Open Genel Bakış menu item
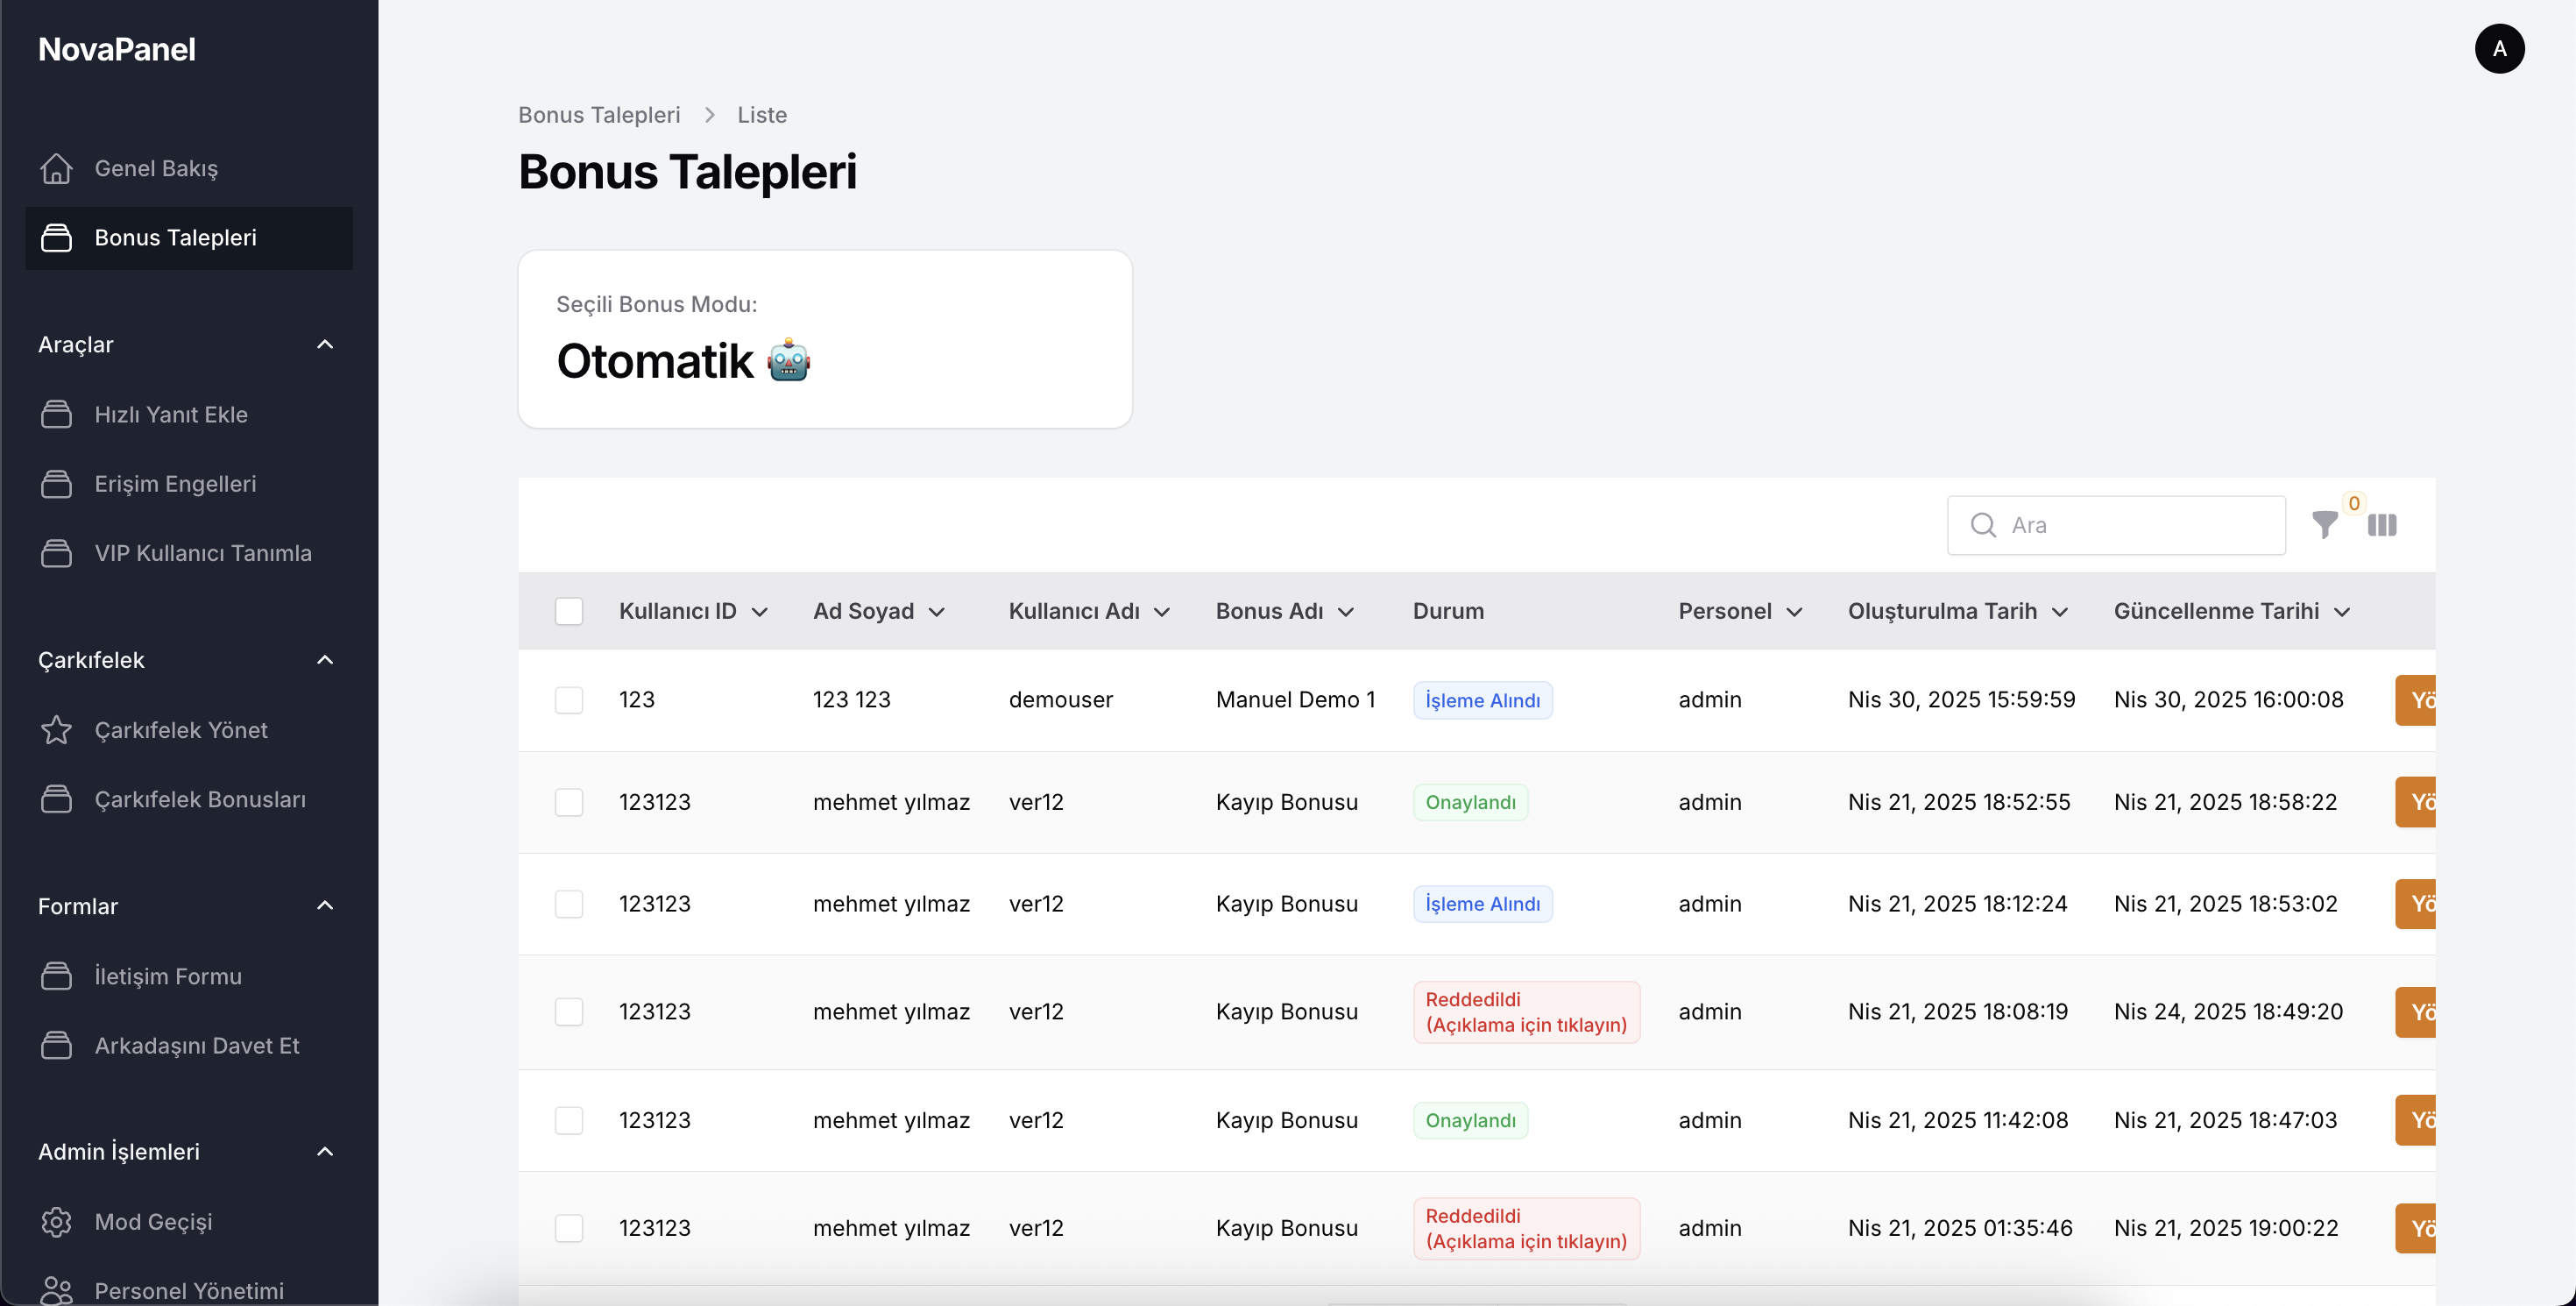 coord(189,168)
